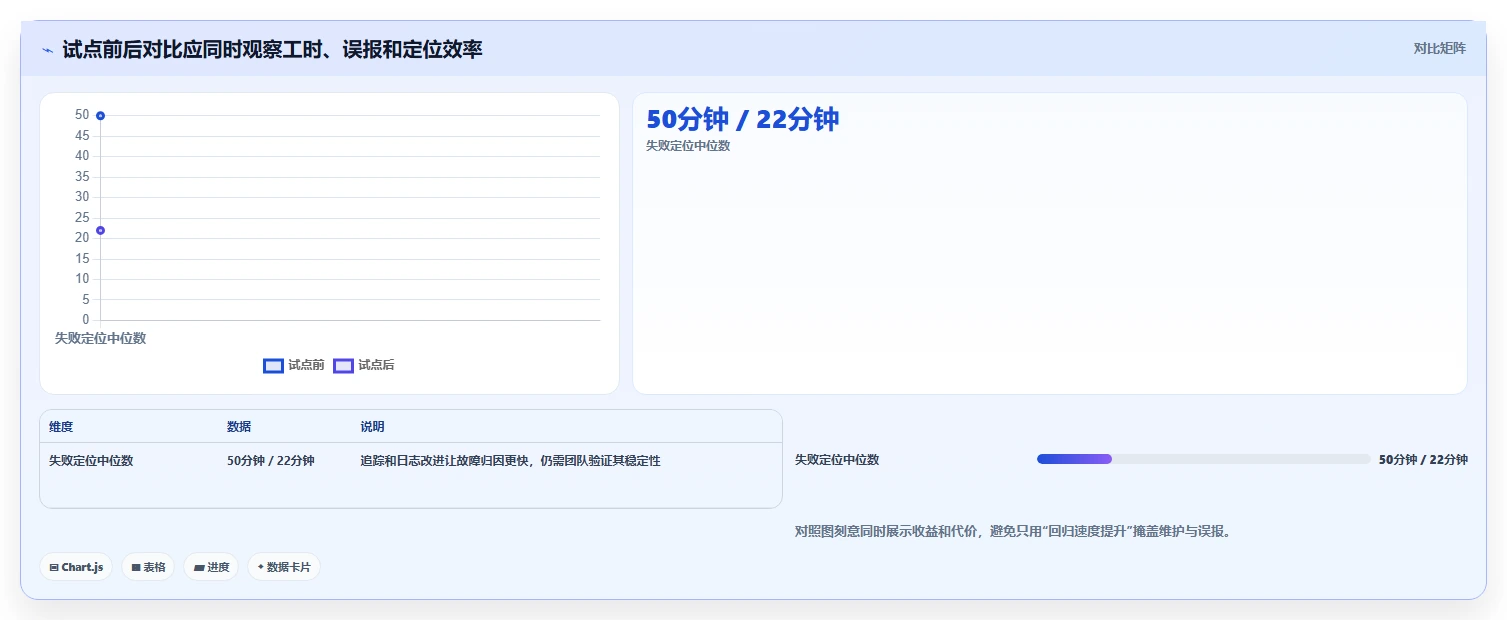Click the chart x-axis label 失败定位中位数

[x=100, y=339]
